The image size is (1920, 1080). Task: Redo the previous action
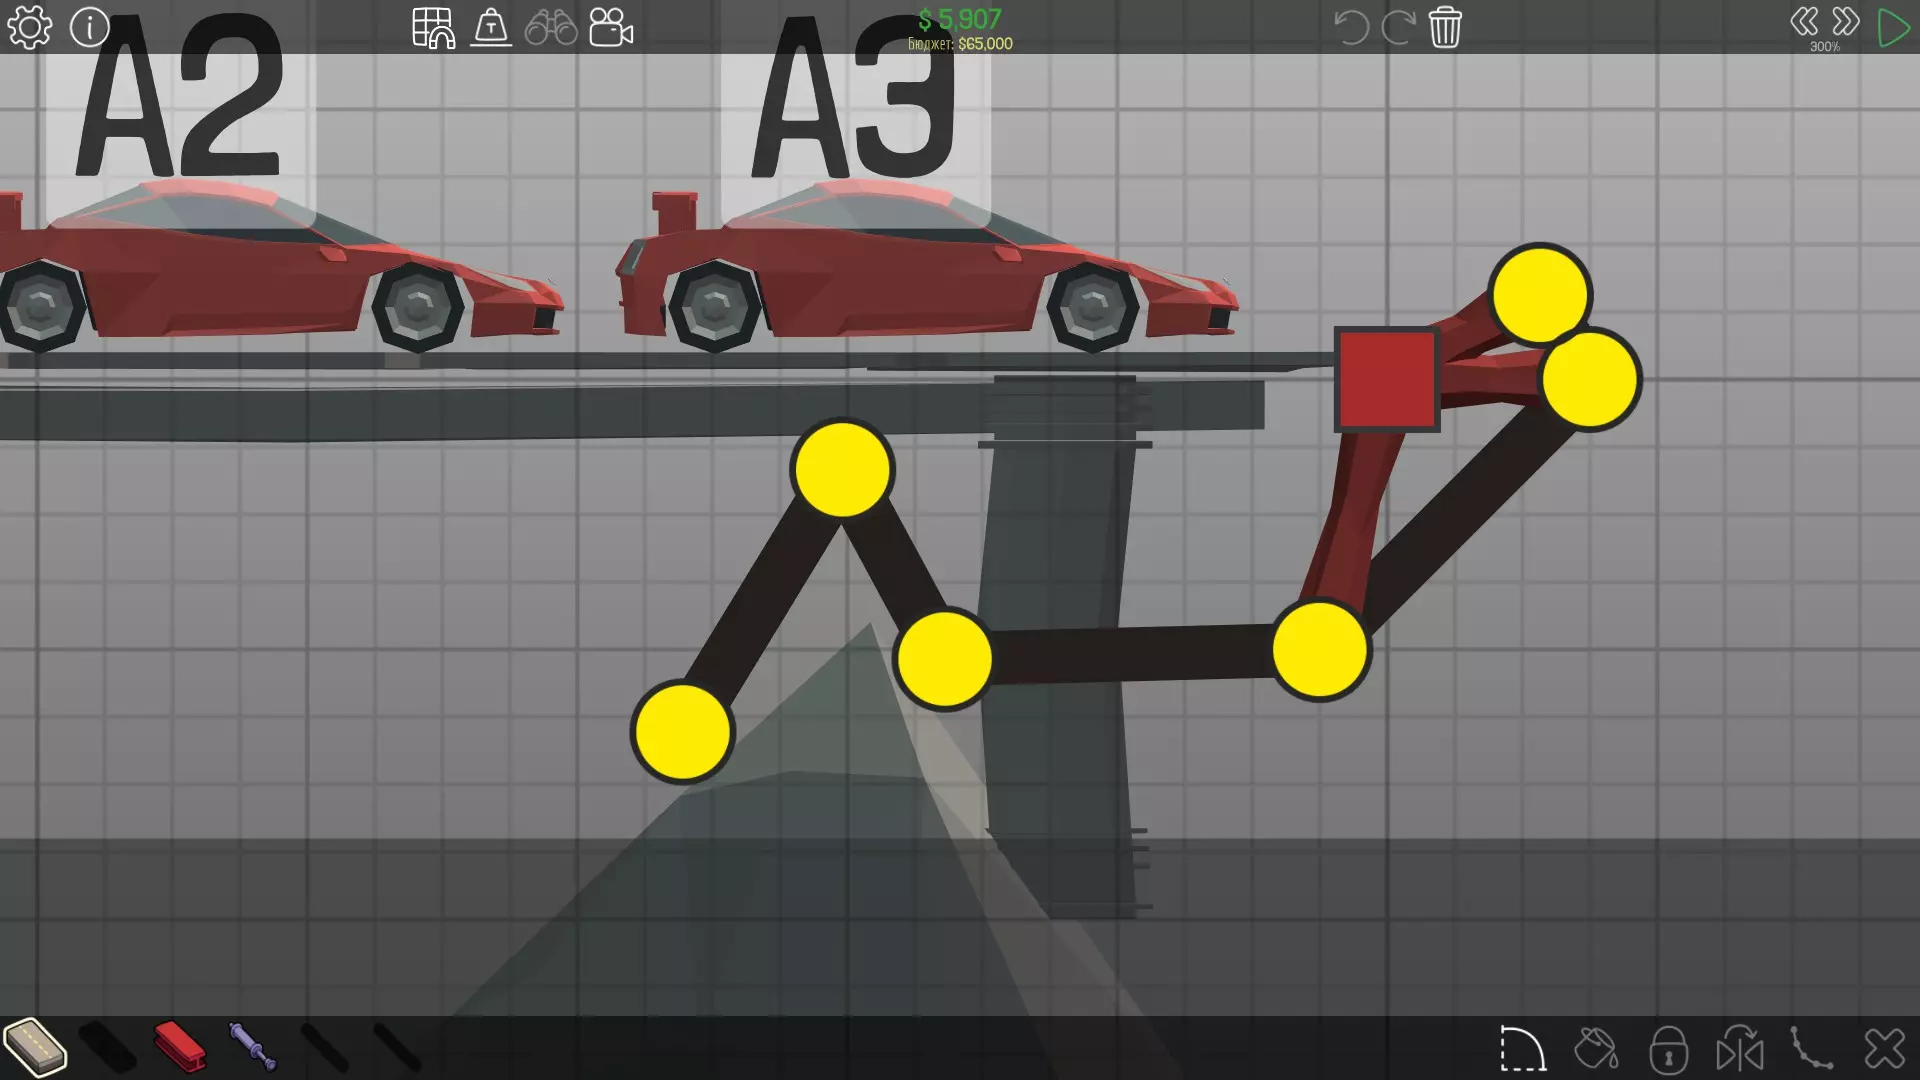[x=1397, y=28]
